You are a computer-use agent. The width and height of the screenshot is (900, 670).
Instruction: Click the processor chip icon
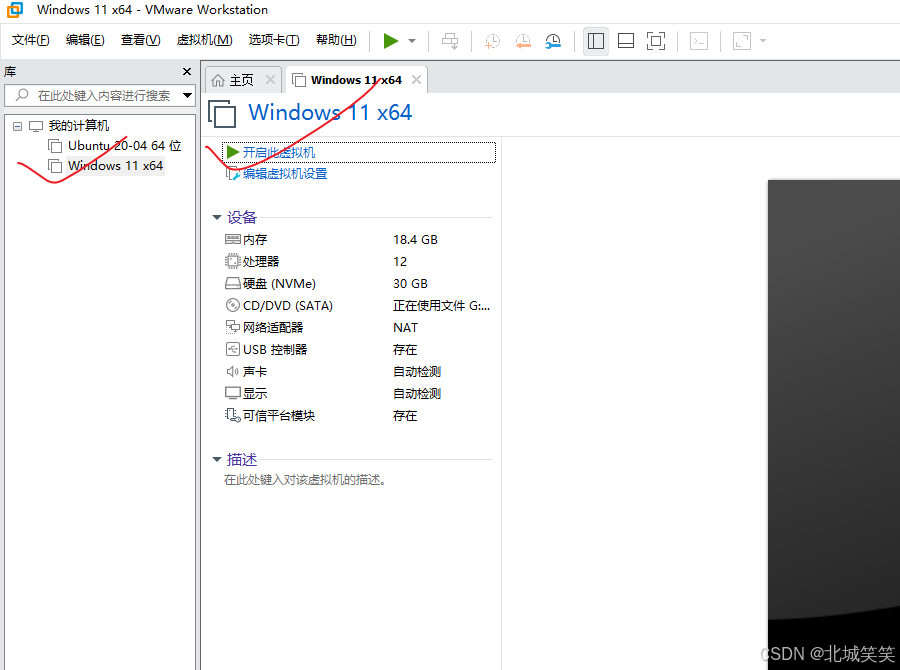point(232,262)
